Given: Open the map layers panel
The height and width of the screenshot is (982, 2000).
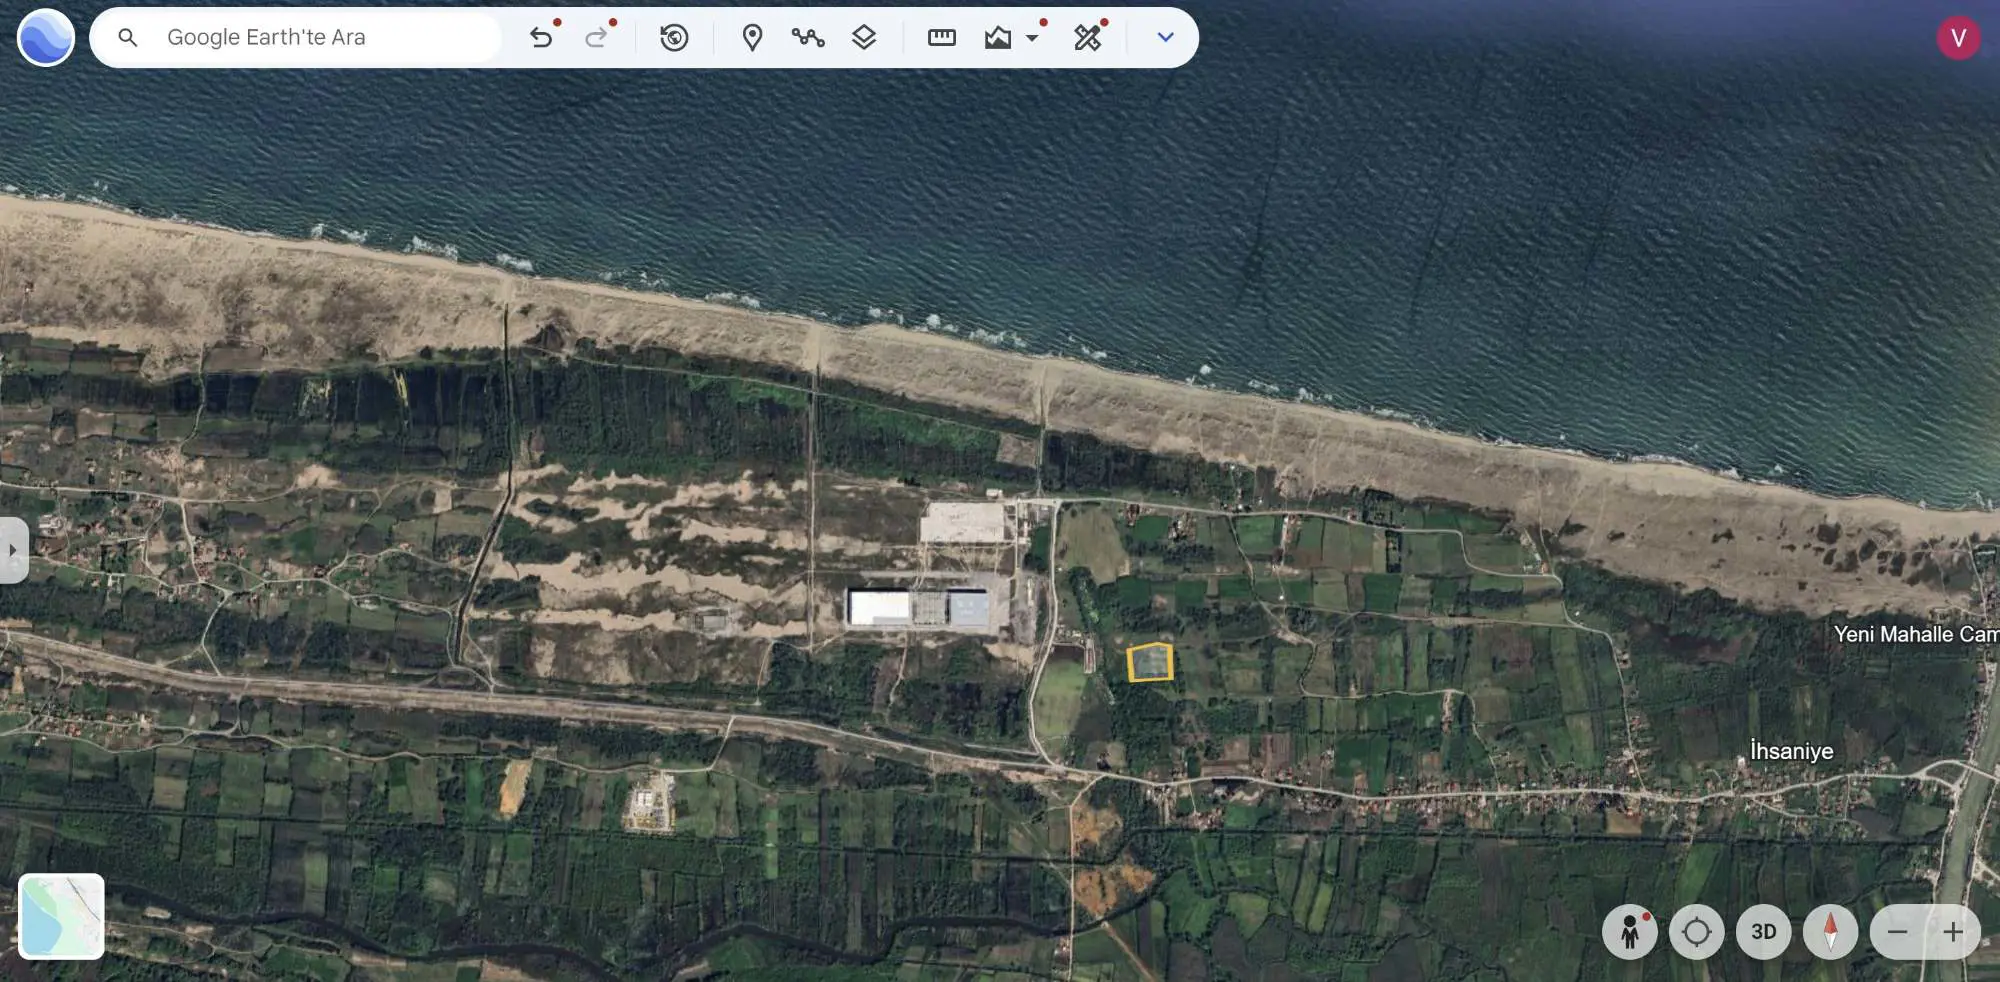Looking at the screenshot, I should 864,38.
